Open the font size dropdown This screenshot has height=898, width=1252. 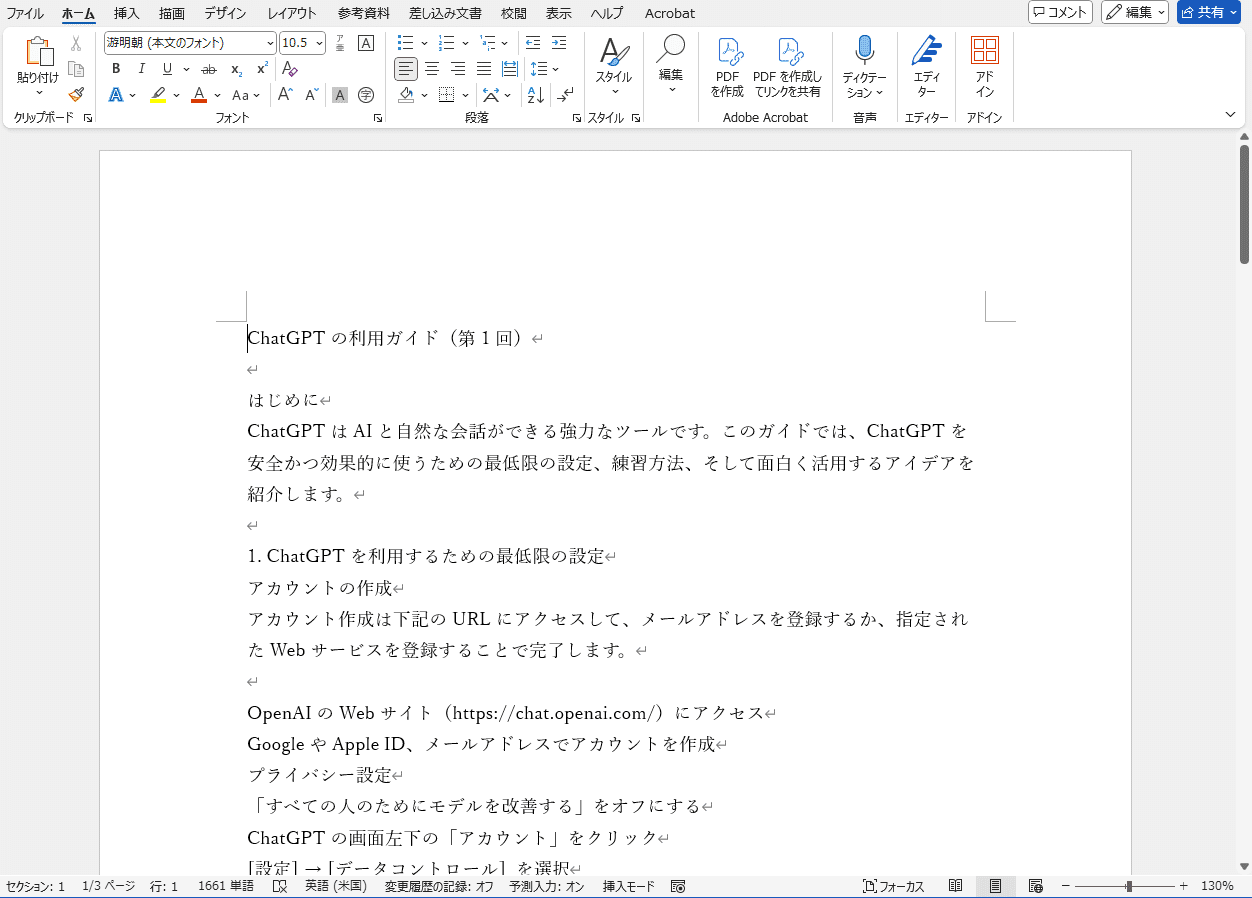click(319, 43)
